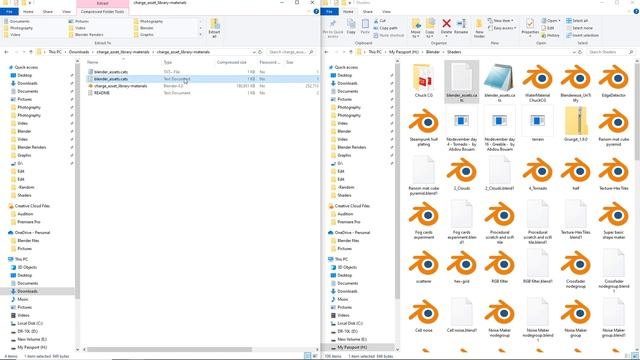Open the View tab in Shaders window

point(386,11)
